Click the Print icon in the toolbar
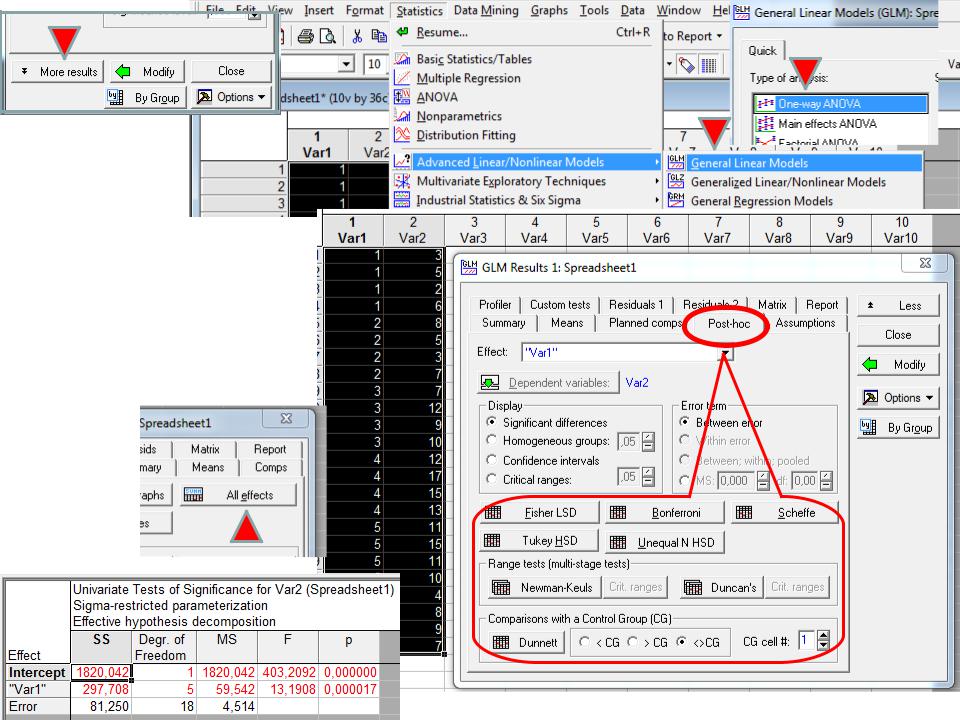 coord(306,37)
